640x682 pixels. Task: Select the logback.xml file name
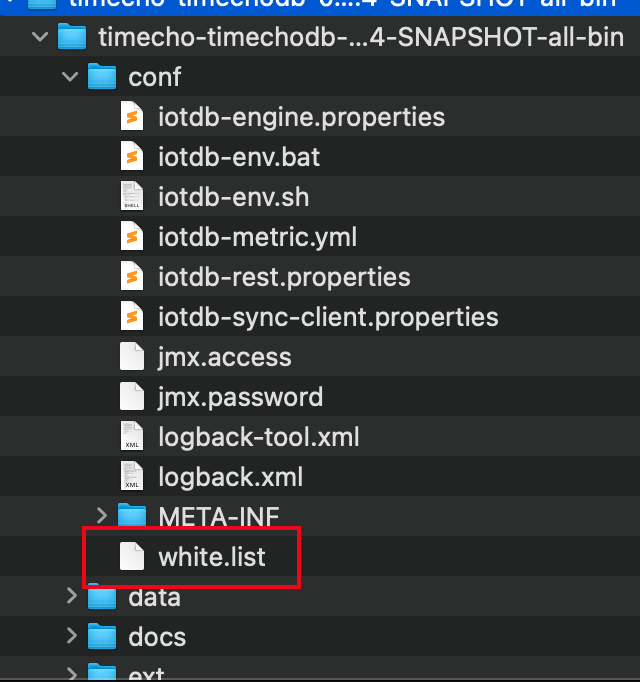coord(230,477)
